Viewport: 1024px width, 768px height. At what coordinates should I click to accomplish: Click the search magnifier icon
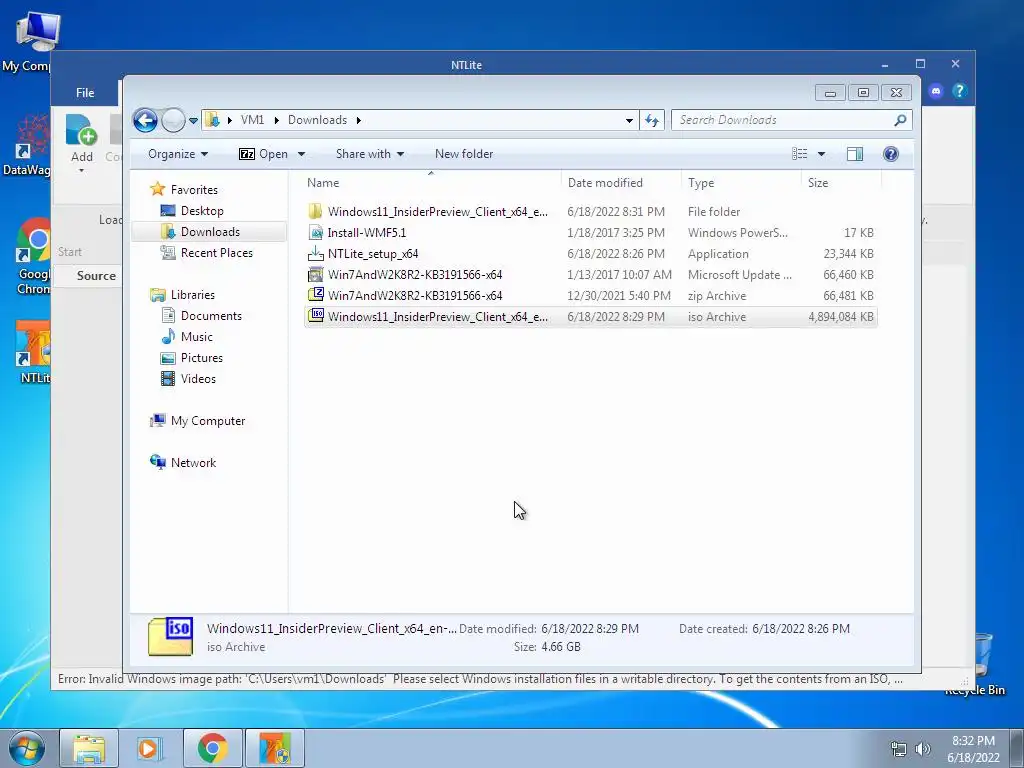tap(901, 120)
